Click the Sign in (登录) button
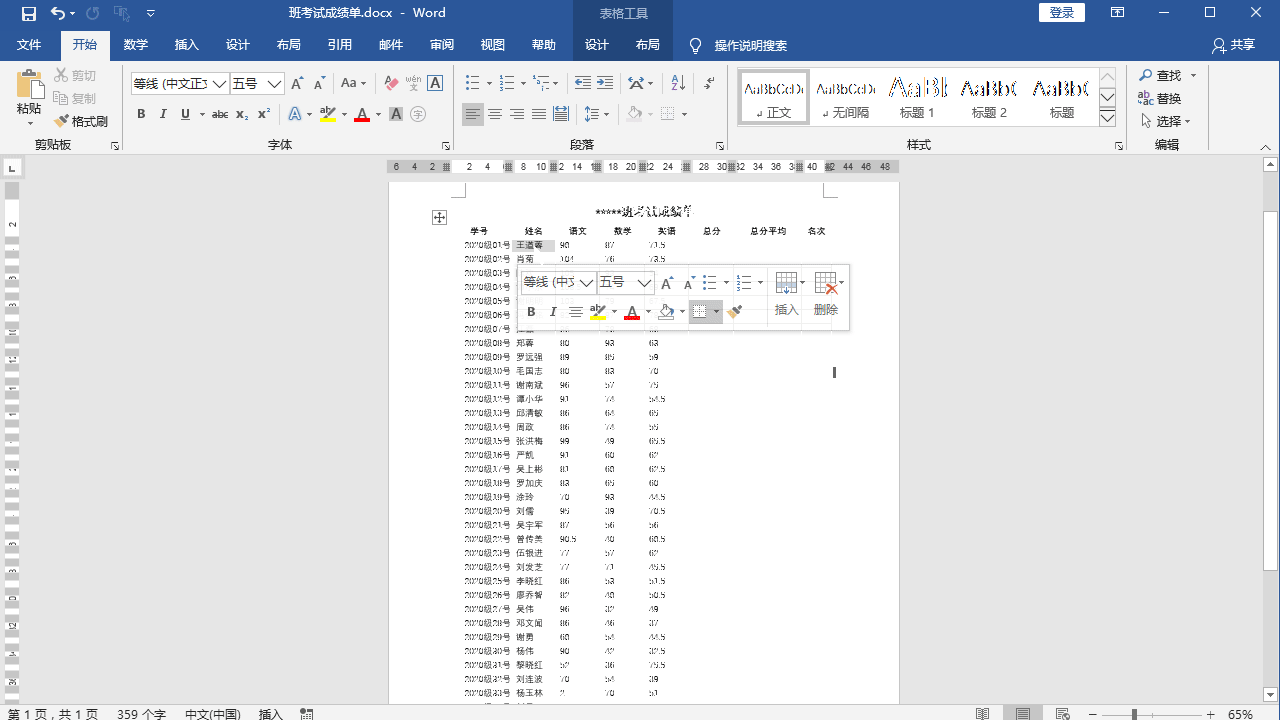 [x=1062, y=13]
